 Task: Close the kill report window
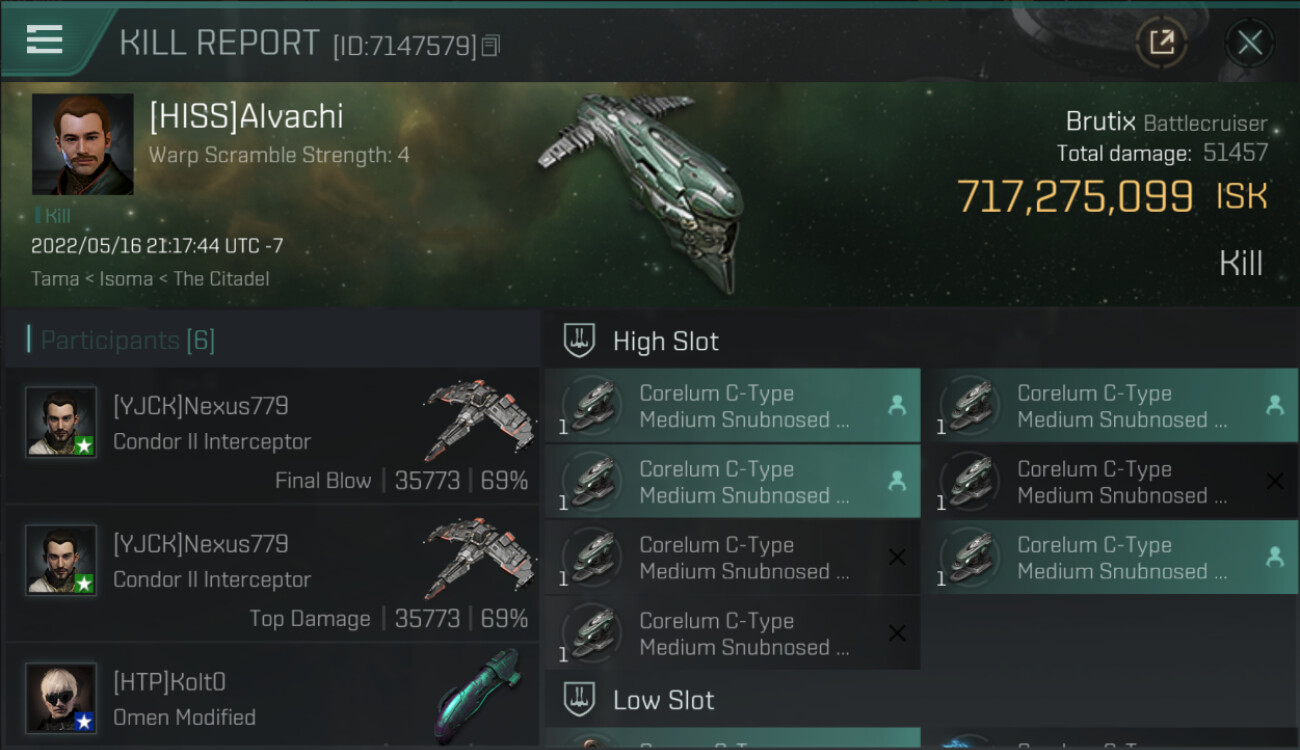(1249, 42)
